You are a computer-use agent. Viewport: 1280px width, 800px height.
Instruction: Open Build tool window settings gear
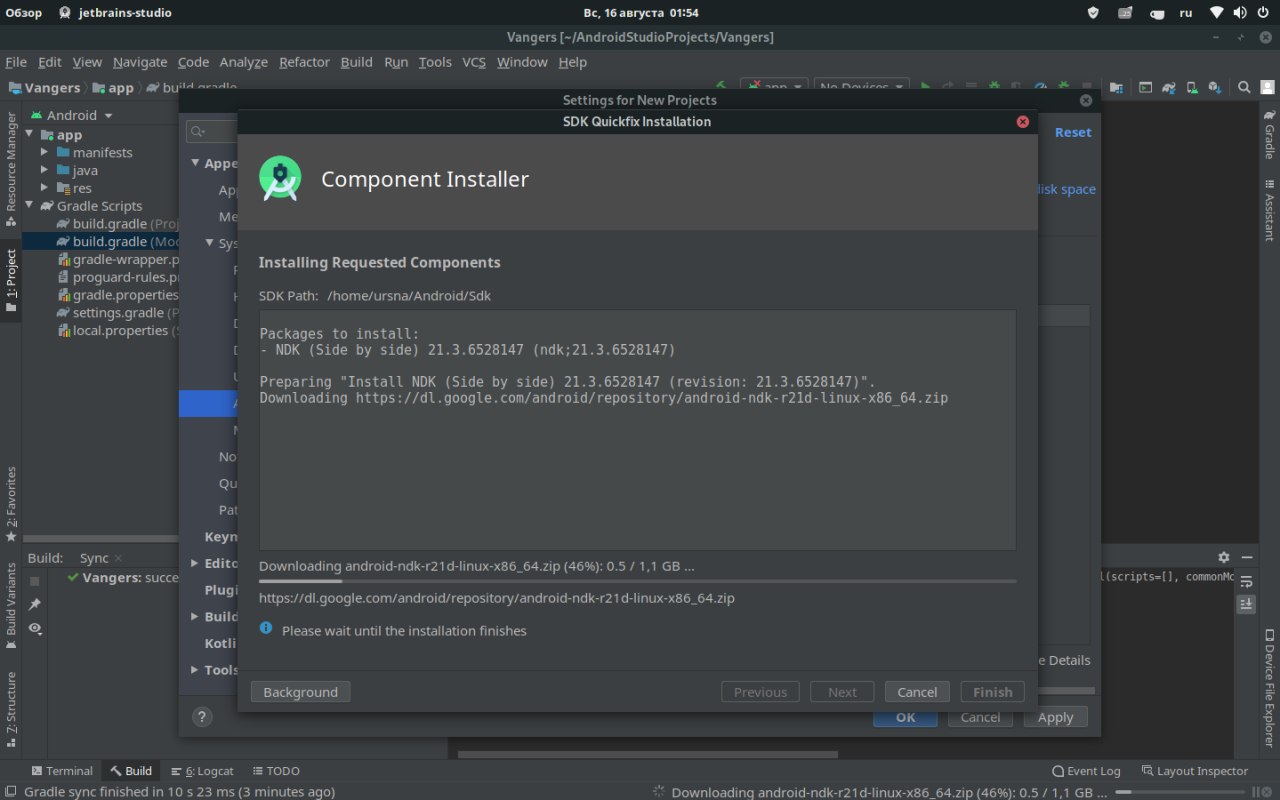(1224, 557)
